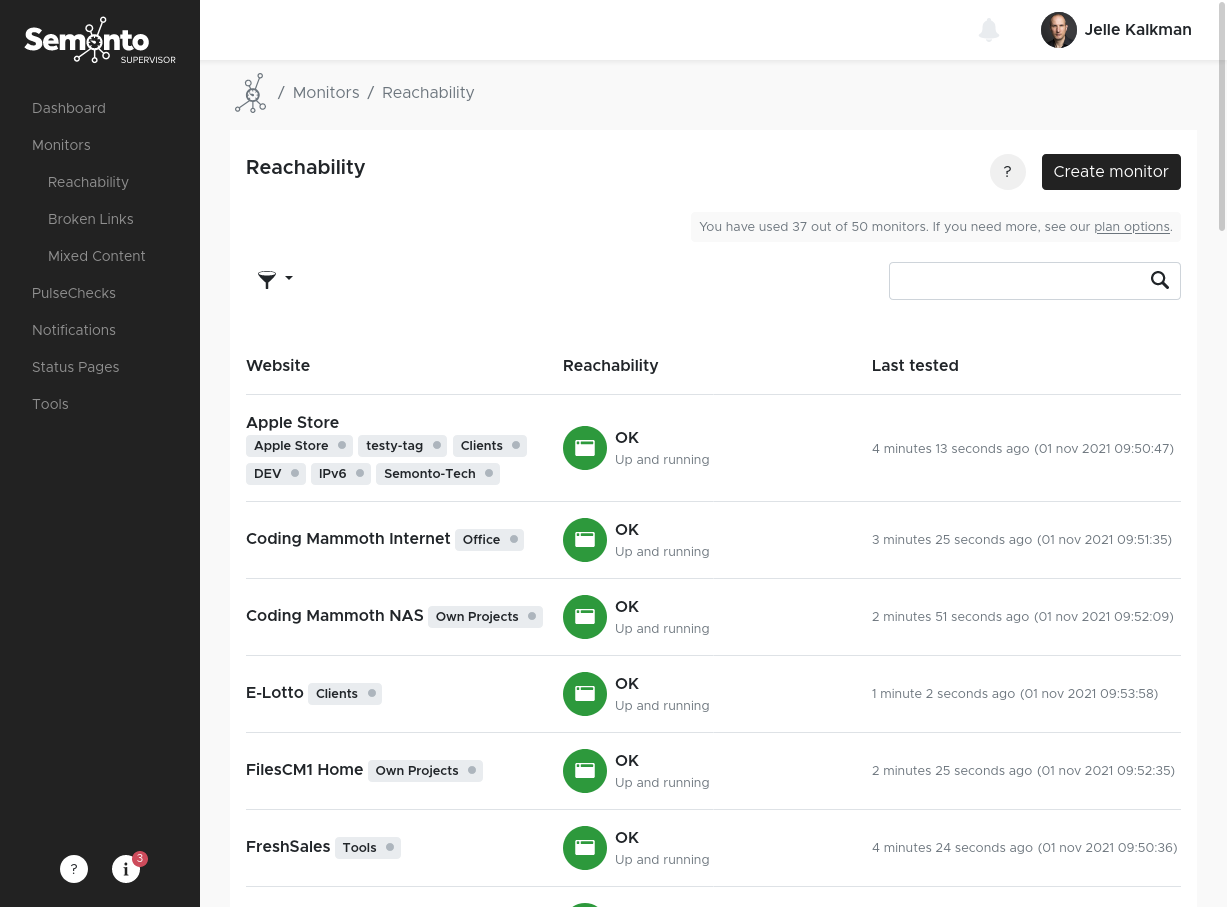Click the notification bell icon
The width and height of the screenshot is (1227, 907).
coord(989,30)
